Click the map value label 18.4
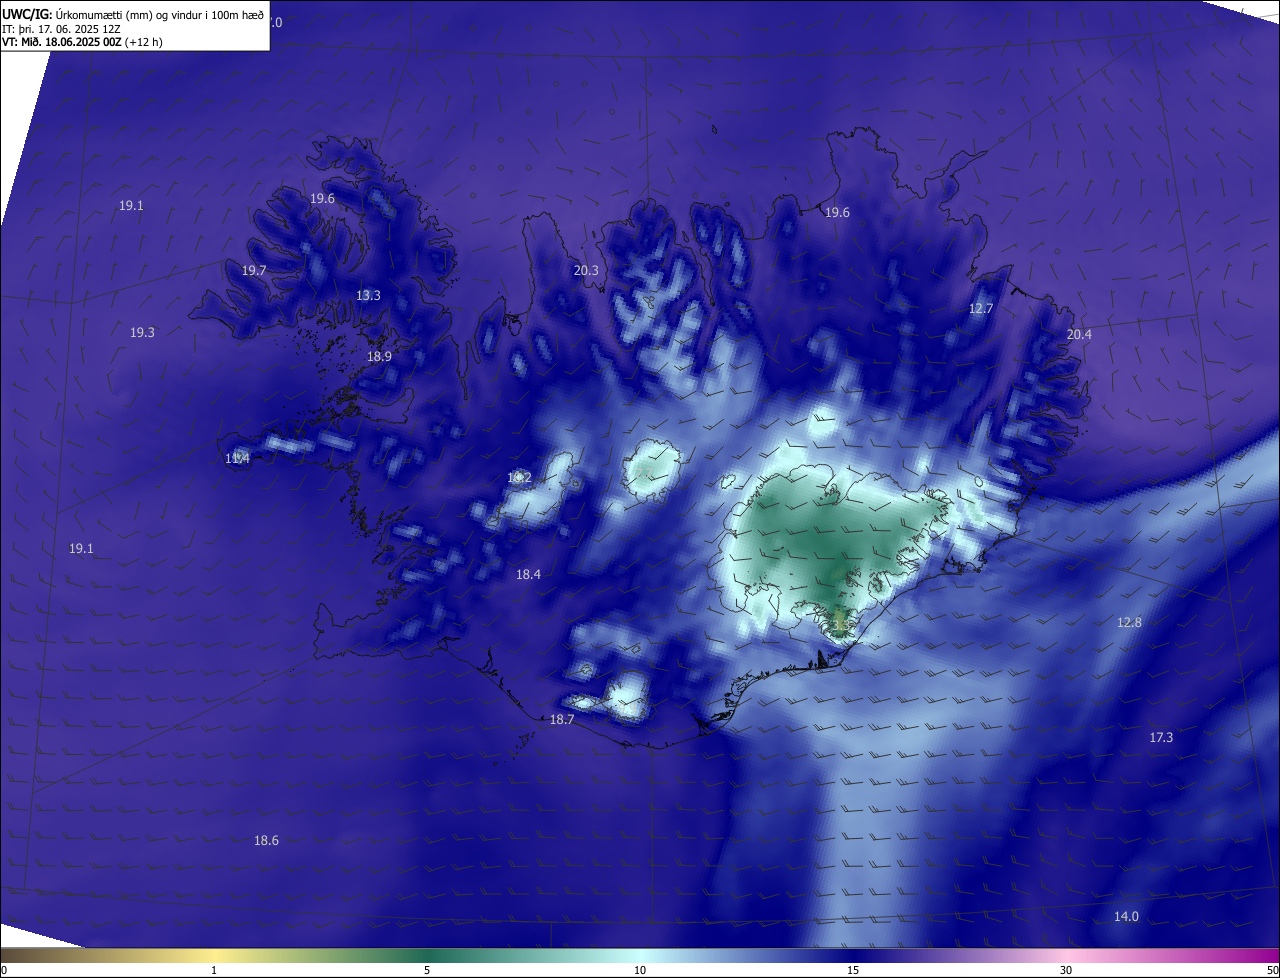Viewport: 1280px width, 978px height. pos(528,574)
